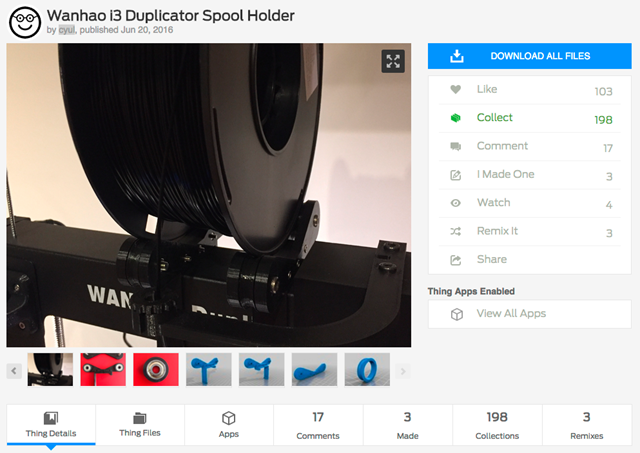Select first blue Y-shaped holder thumbnail
This screenshot has width=640, height=453.
coord(209,369)
